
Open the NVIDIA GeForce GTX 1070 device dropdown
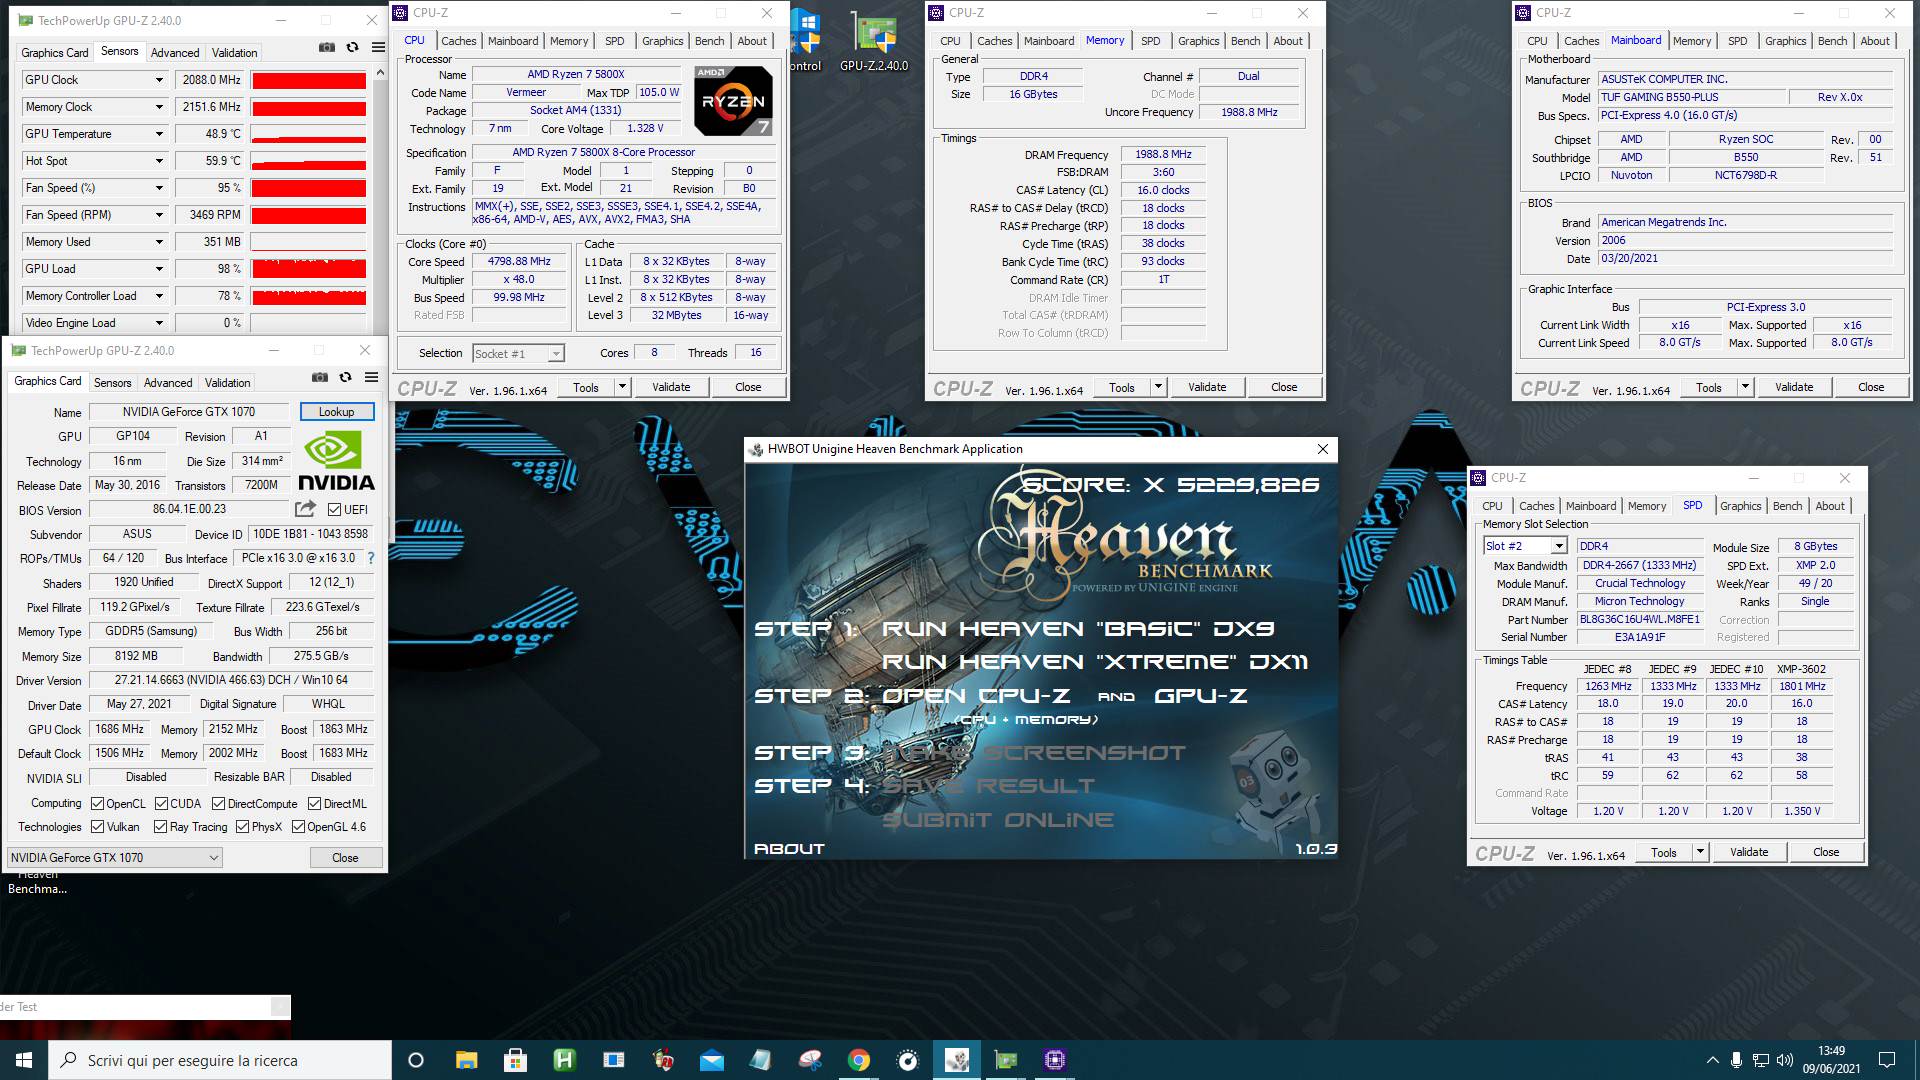[x=114, y=857]
